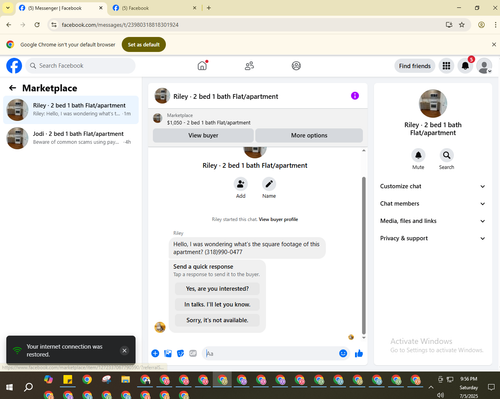Open listing photo in right panel

point(433,103)
